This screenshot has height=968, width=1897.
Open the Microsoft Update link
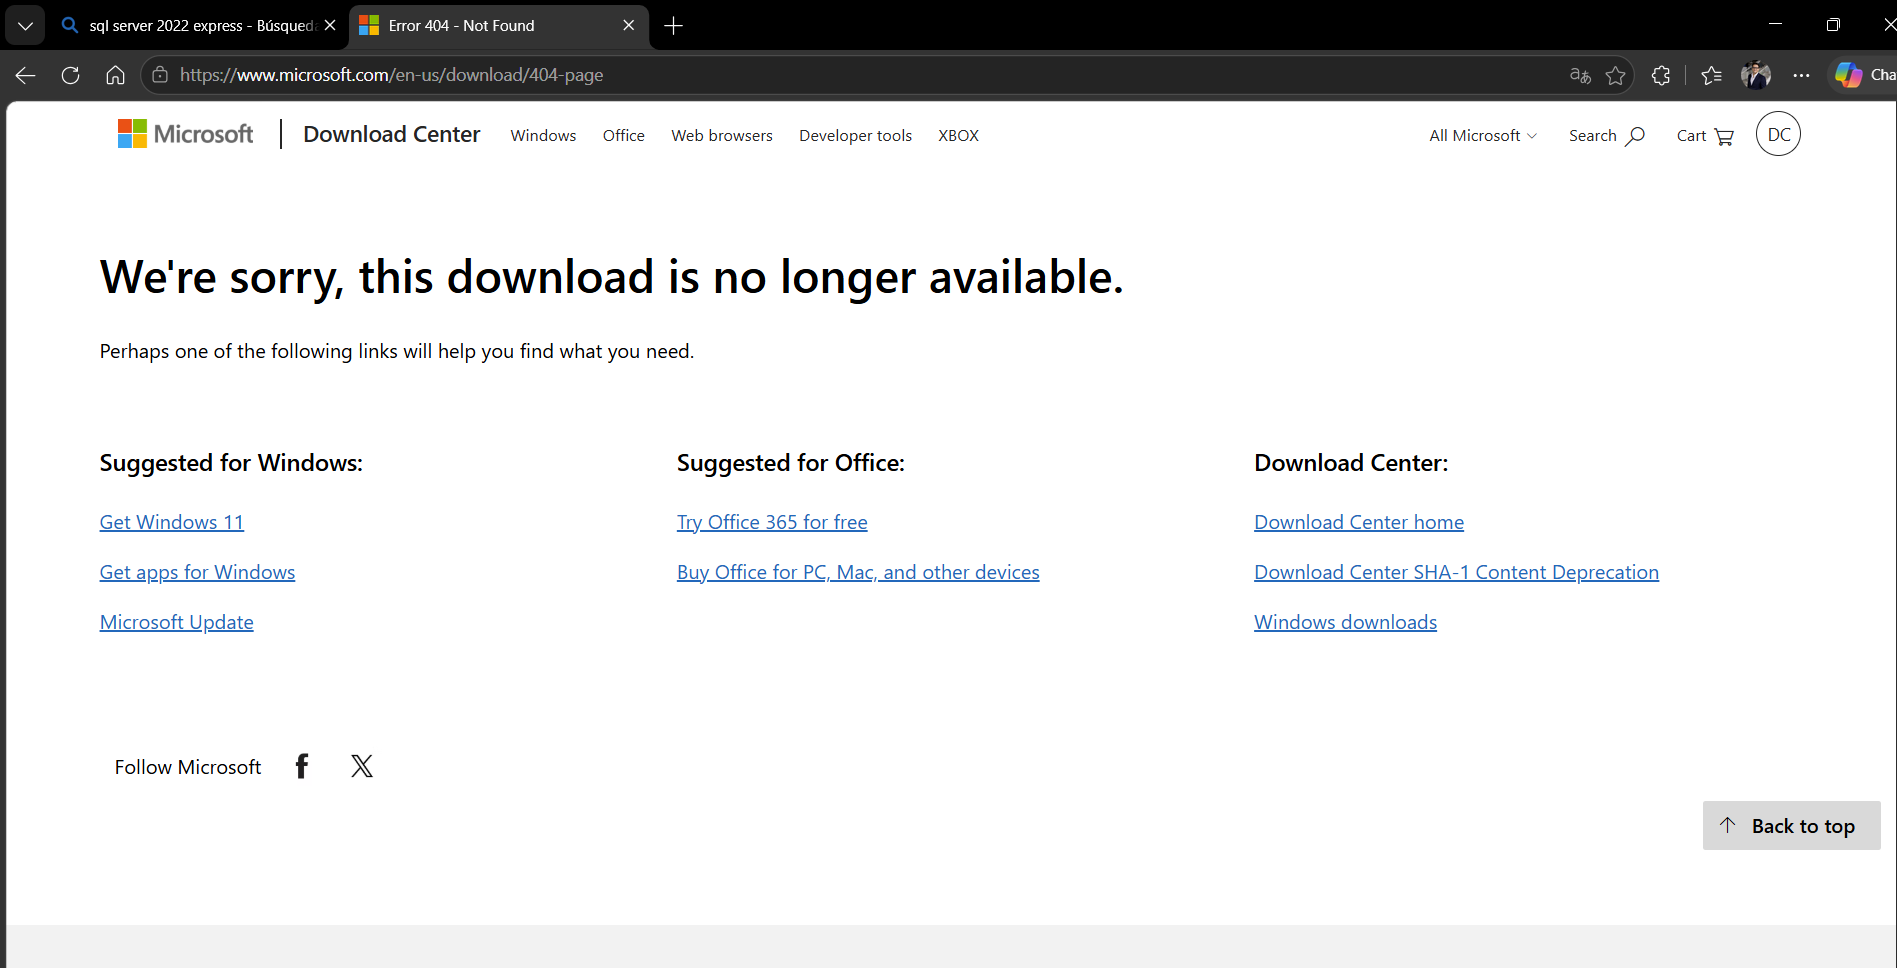(177, 622)
